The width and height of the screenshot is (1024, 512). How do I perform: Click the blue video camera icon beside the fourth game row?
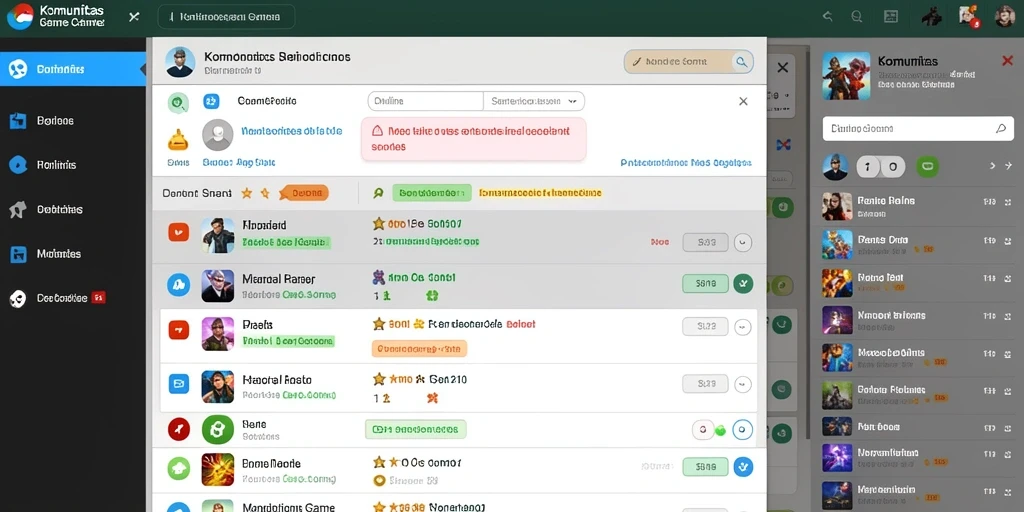point(178,383)
